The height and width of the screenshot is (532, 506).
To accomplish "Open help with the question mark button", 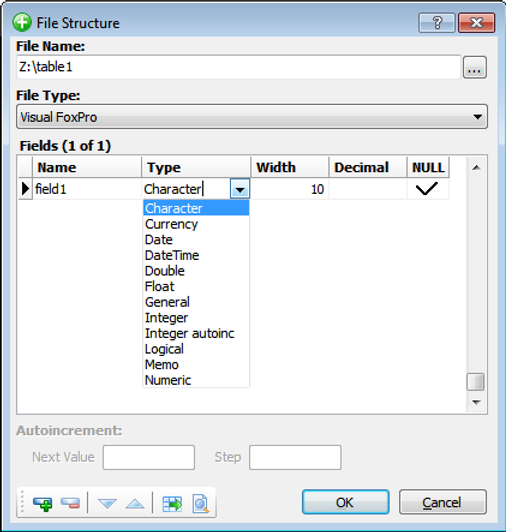I will 437,23.
